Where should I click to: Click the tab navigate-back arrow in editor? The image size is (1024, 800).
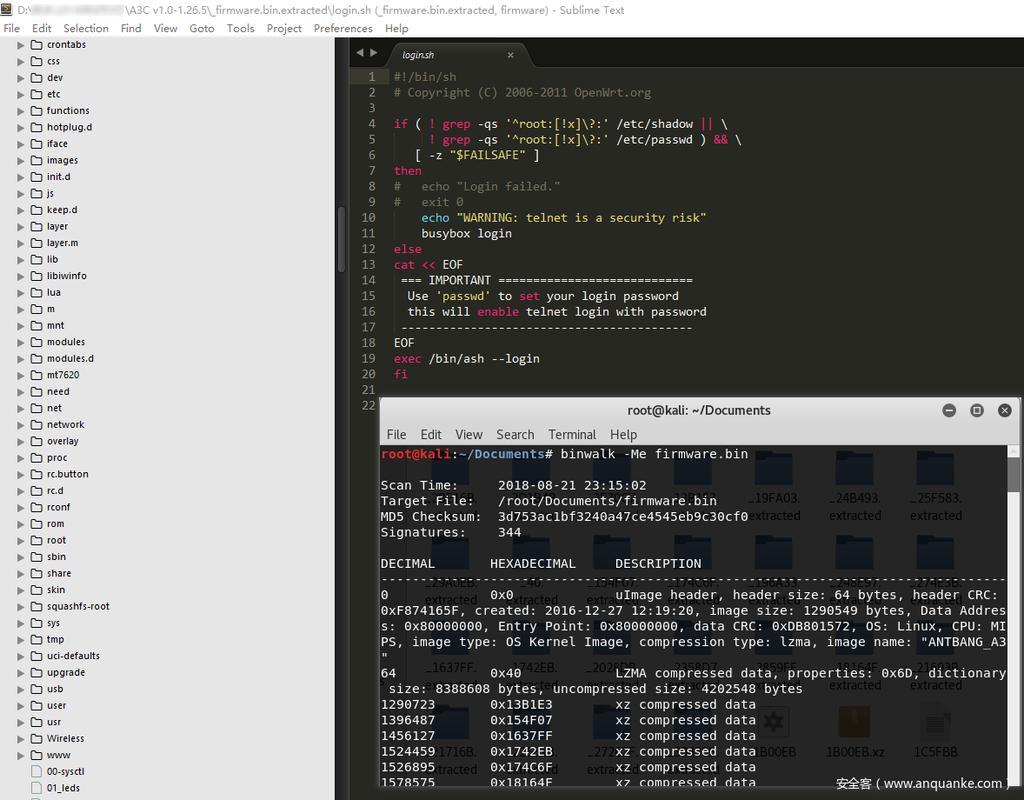[361, 53]
